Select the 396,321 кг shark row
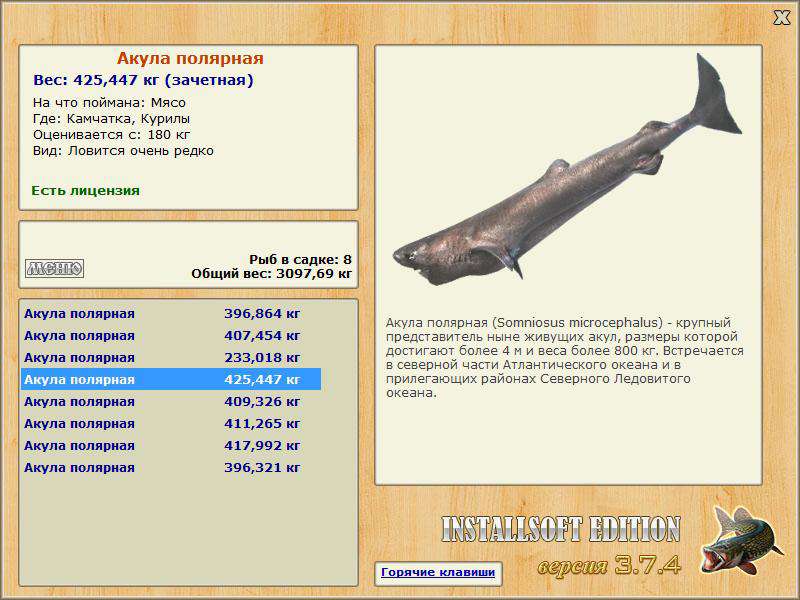800x600 pixels. pos(171,467)
